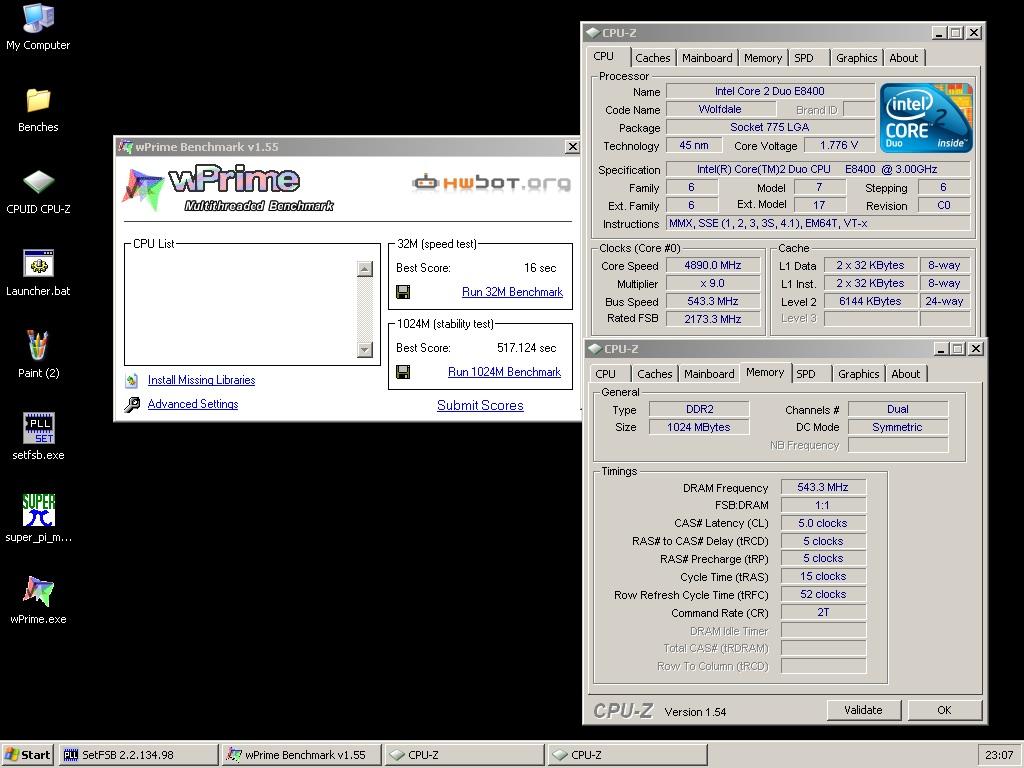This screenshot has height=768, width=1024.
Task: Run the 32M Benchmark
Action: click(512, 292)
